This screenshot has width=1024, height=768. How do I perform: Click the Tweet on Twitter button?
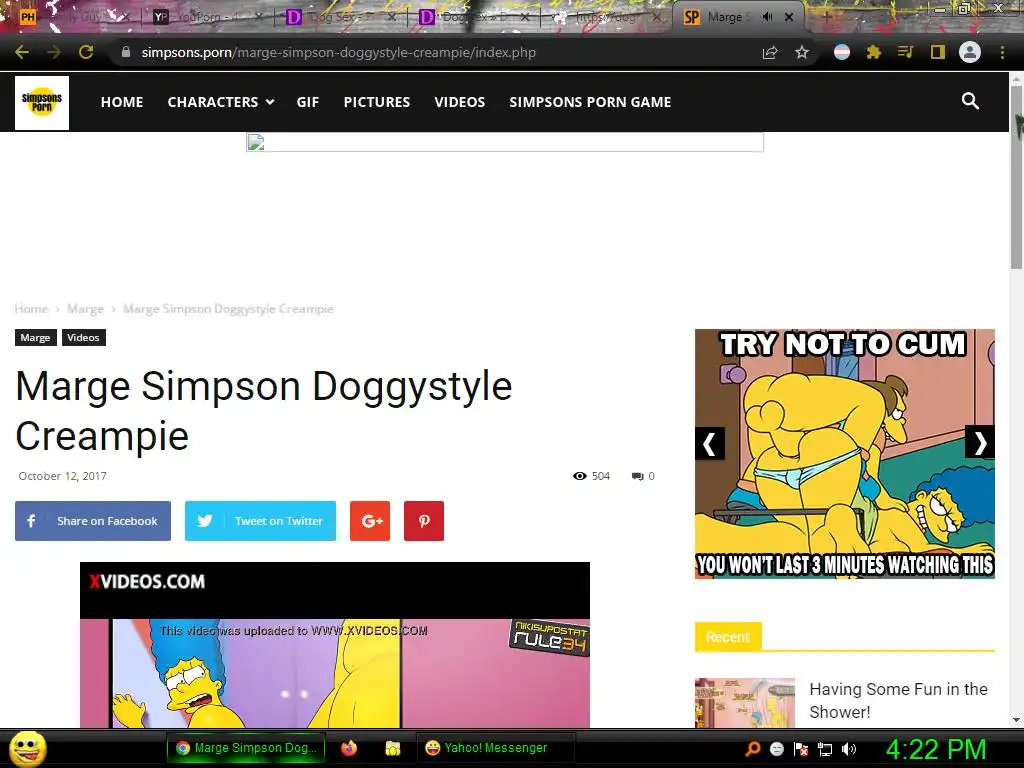click(260, 521)
